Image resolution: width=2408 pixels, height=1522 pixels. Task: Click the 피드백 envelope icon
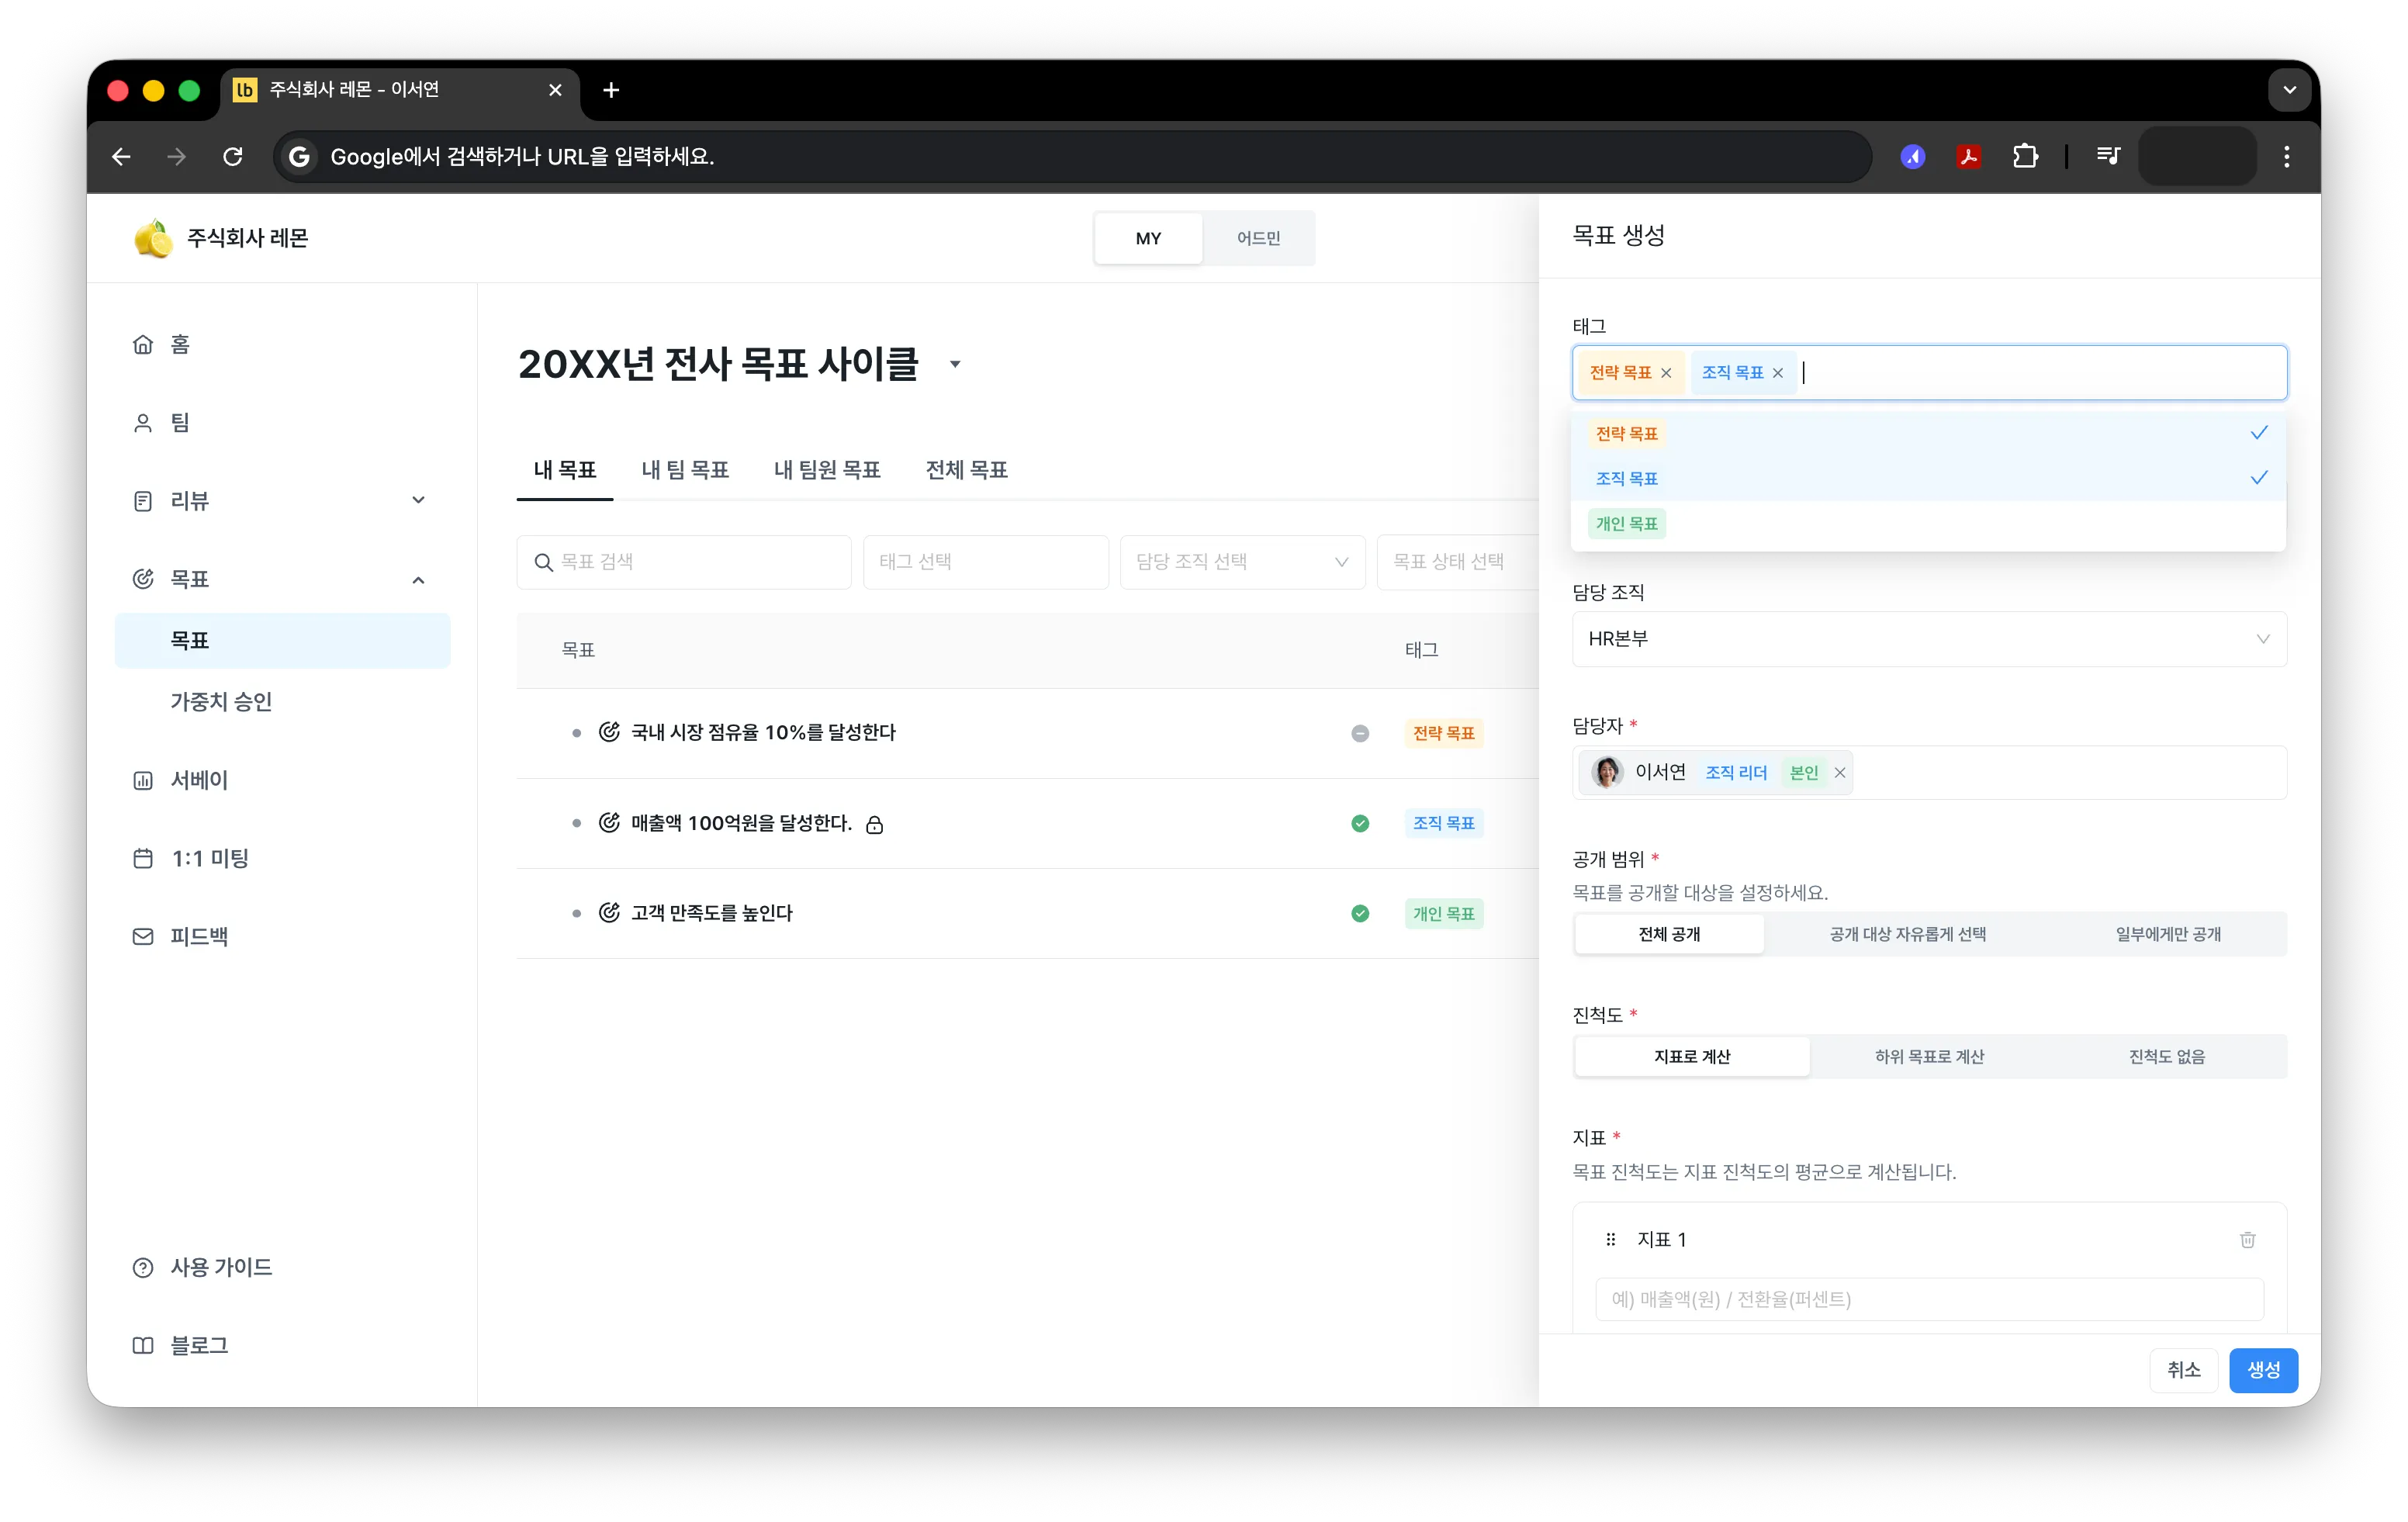pyautogui.click(x=143, y=936)
